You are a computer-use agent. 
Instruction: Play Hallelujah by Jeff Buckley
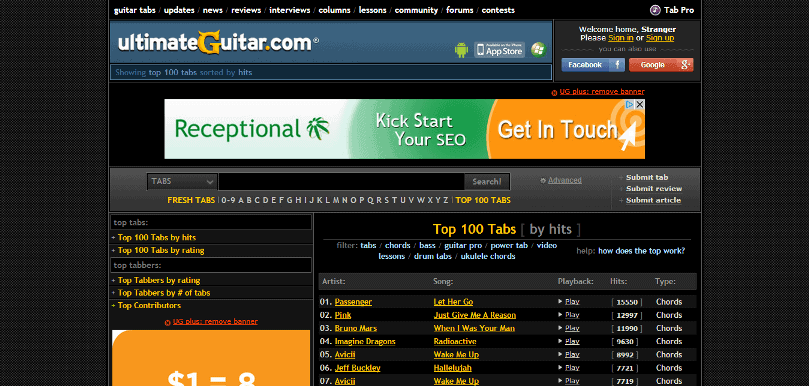point(572,368)
